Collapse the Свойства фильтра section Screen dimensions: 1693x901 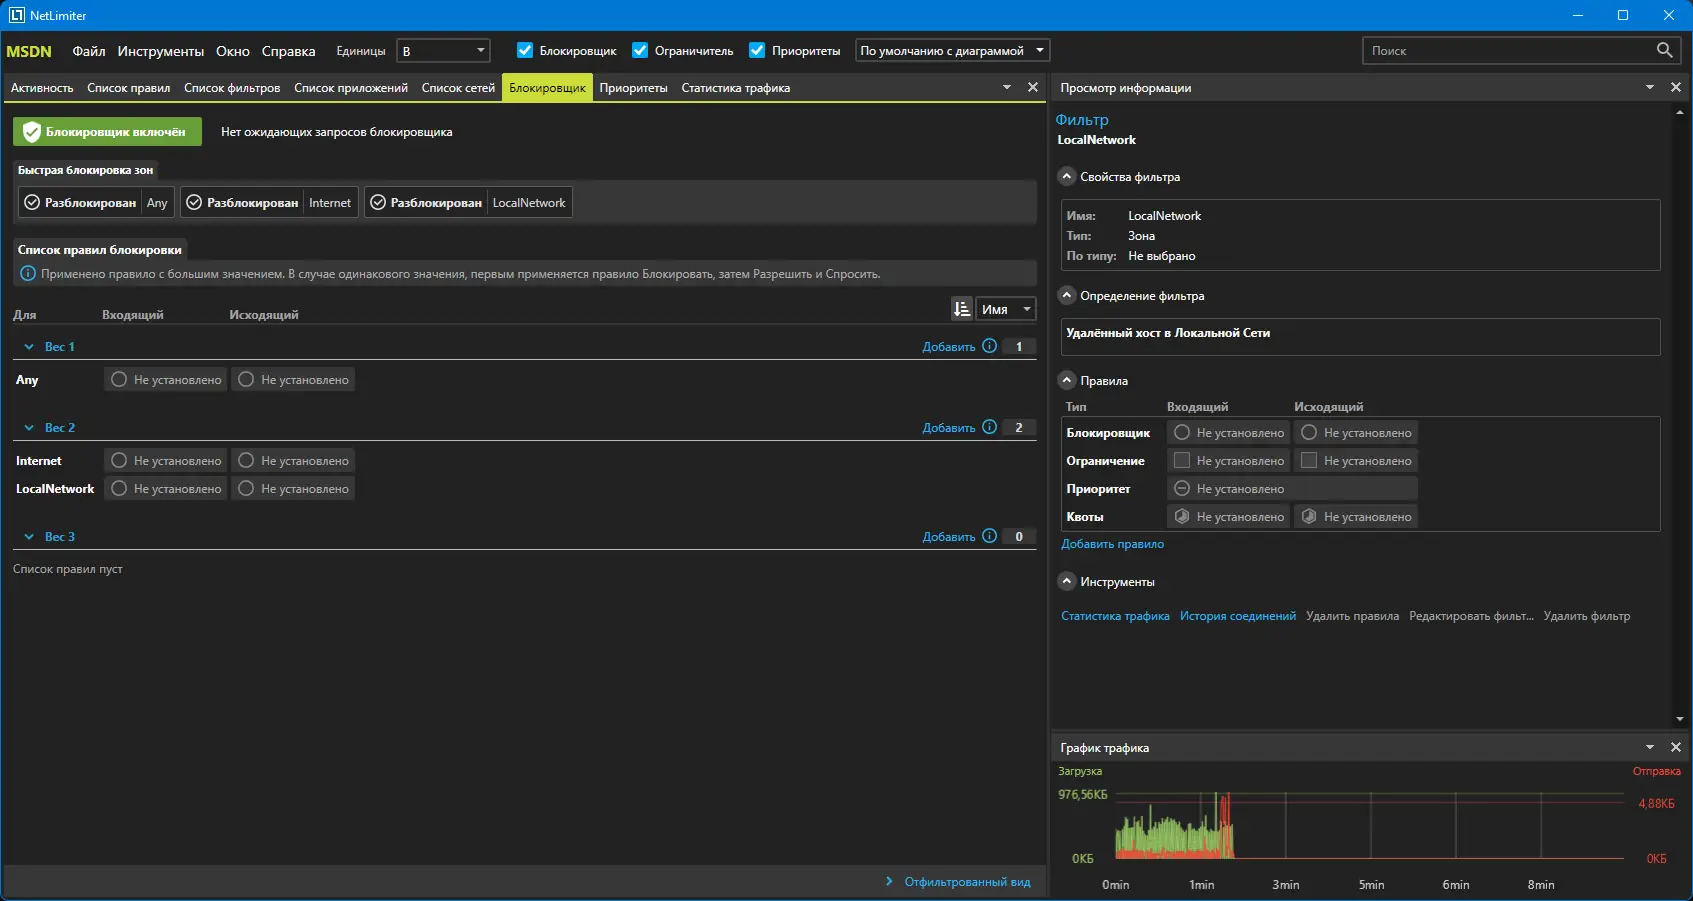click(1067, 176)
